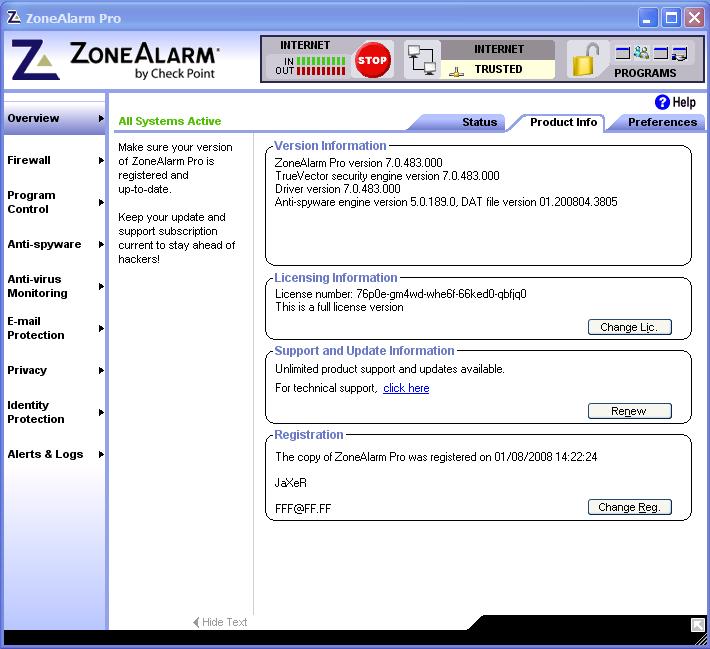Screen dimensions: 710x649
Task: Click the first program icon above PROGRAMS
Action: click(621, 54)
